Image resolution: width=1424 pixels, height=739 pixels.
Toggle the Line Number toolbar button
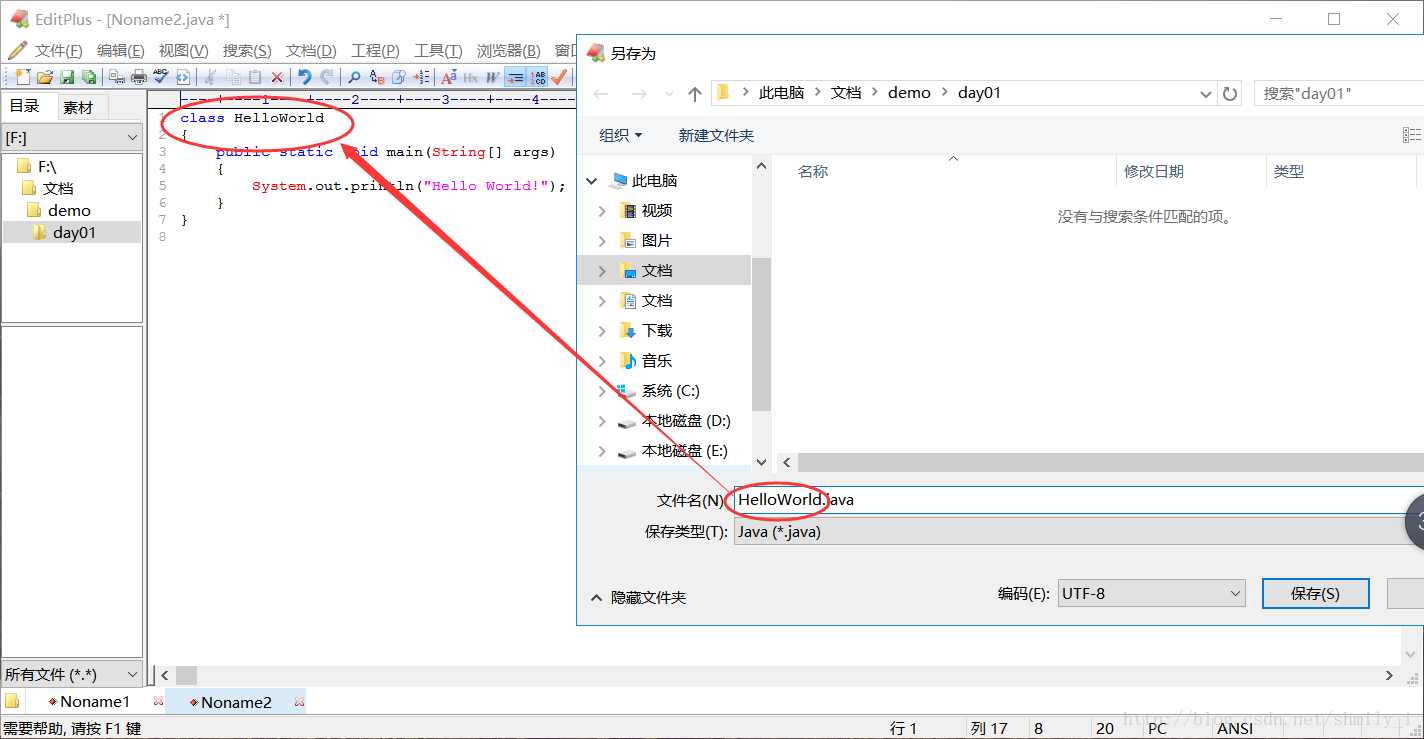tap(537, 77)
